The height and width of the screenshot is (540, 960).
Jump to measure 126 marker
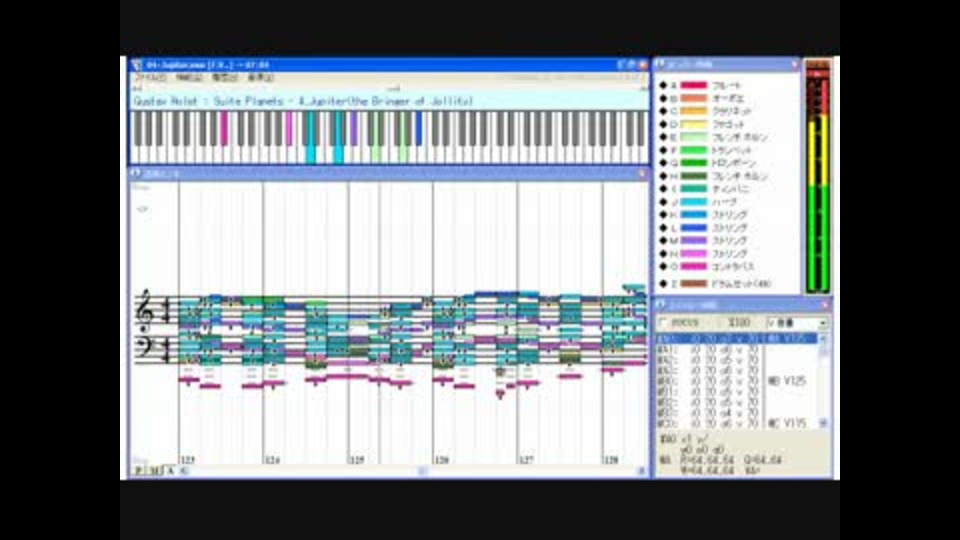coord(441,459)
